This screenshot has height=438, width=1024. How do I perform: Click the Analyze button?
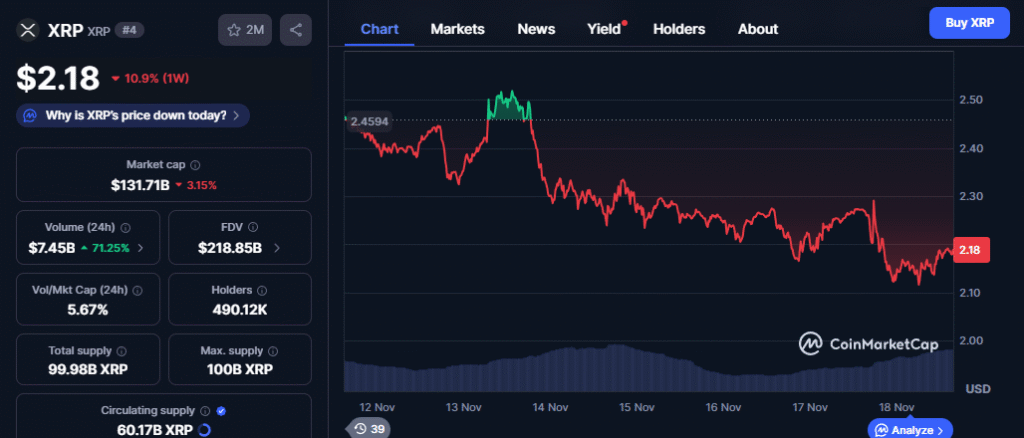(910, 430)
